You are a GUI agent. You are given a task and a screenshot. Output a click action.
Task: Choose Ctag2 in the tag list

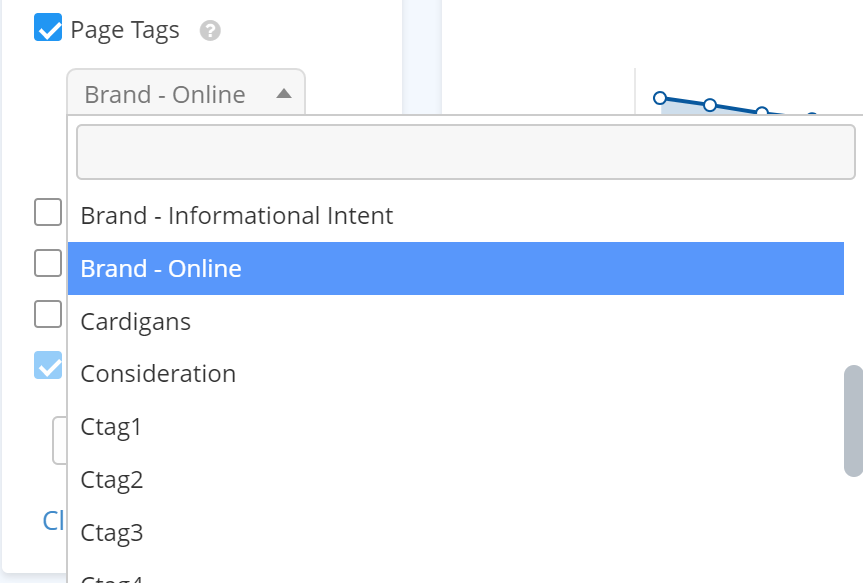pyautogui.click(x=112, y=480)
